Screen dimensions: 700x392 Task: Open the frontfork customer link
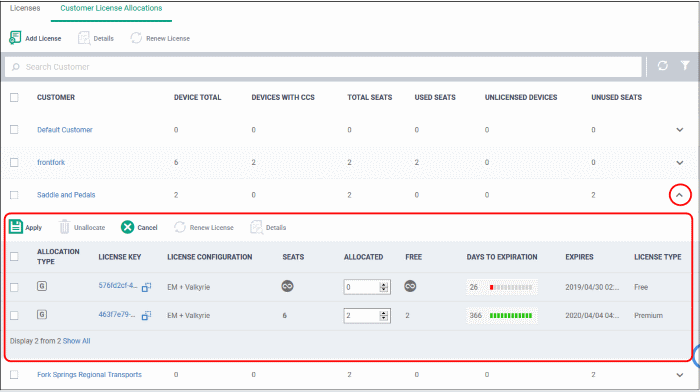51,163
